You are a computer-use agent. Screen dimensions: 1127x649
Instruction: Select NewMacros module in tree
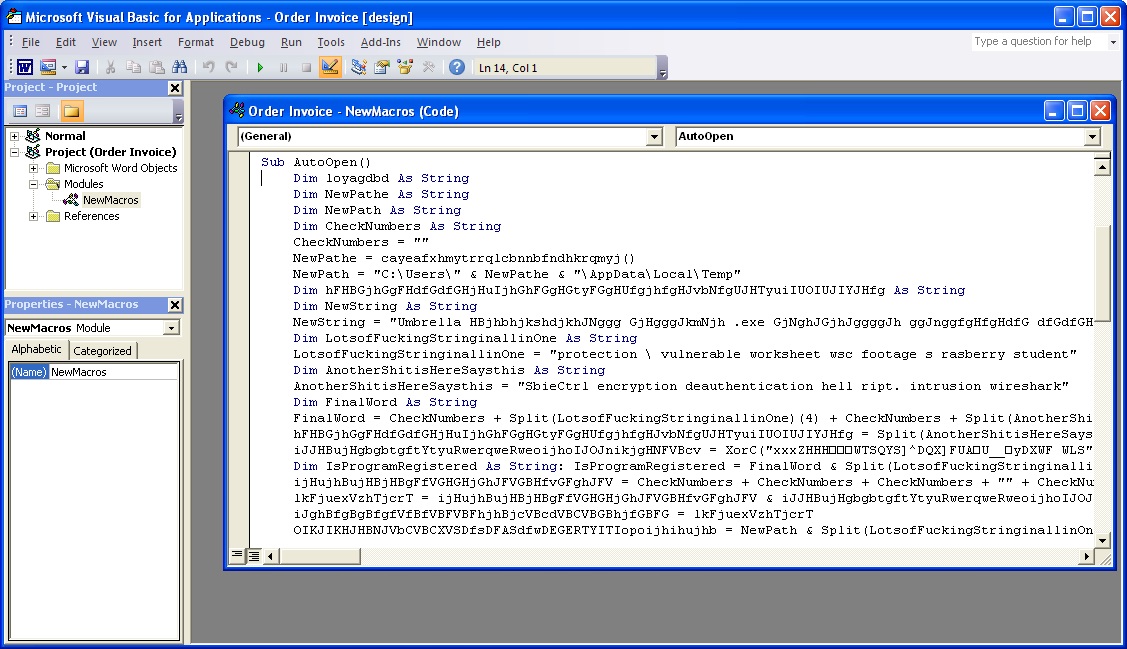point(110,200)
